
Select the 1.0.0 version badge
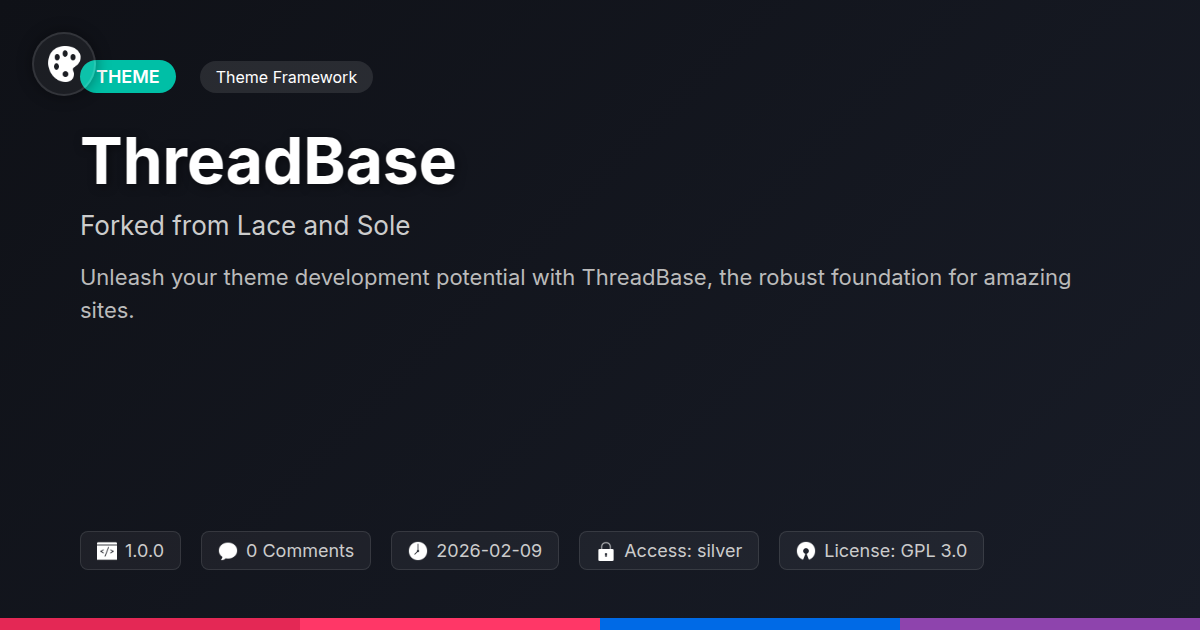point(130,551)
